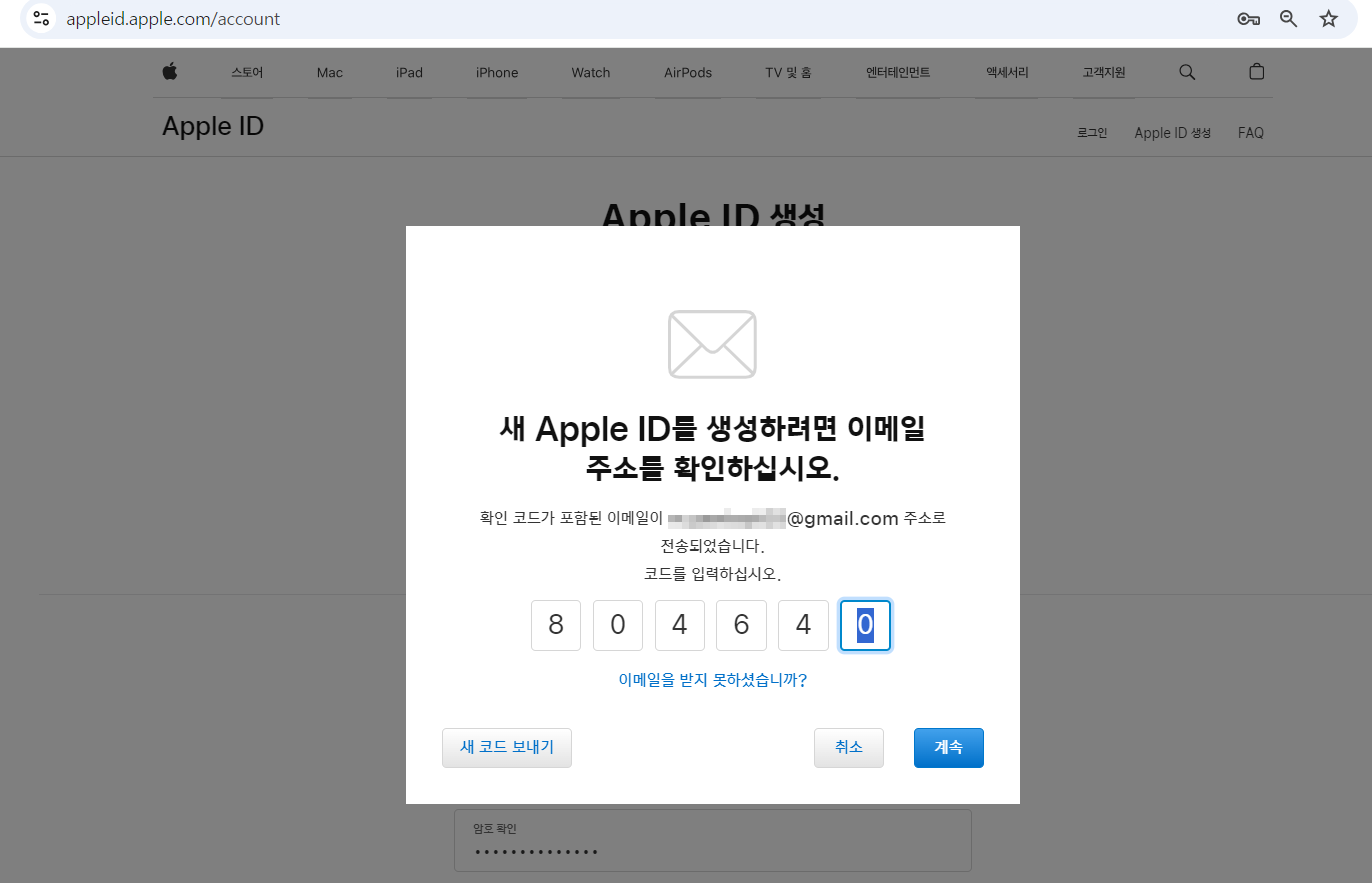The width and height of the screenshot is (1372, 883).
Task: Click the 코드를 입력하십시오. text
Action: 712,574
